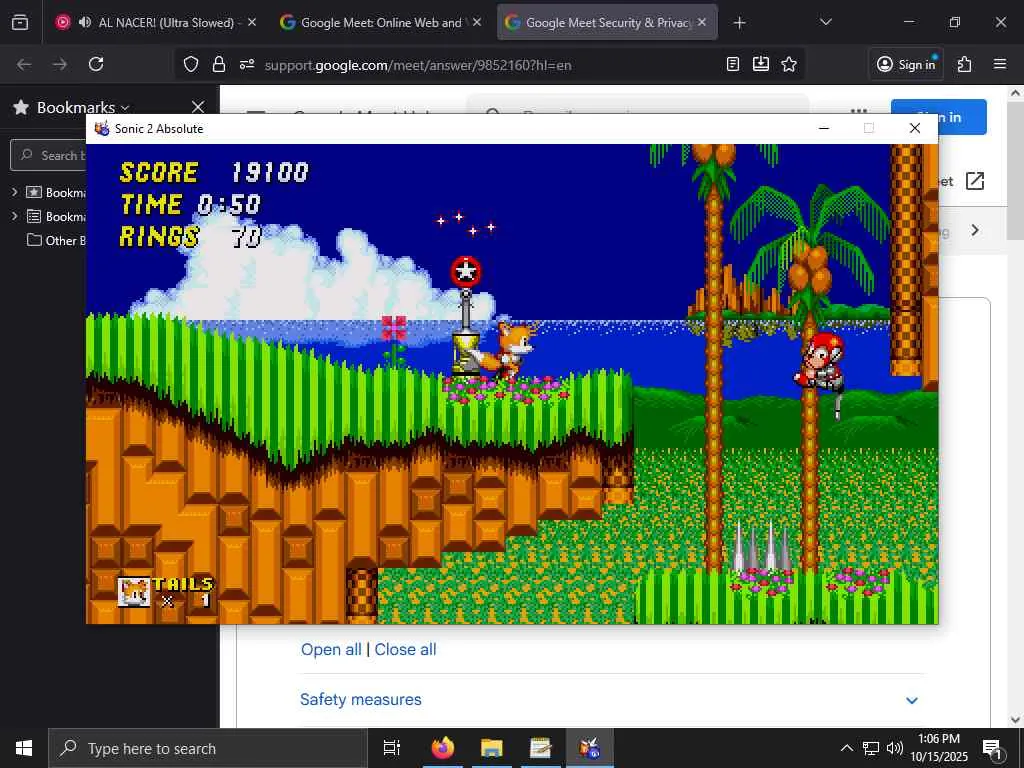Close the Google Meet: Online Web tab

pyautogui.click(x=477, y=23)
